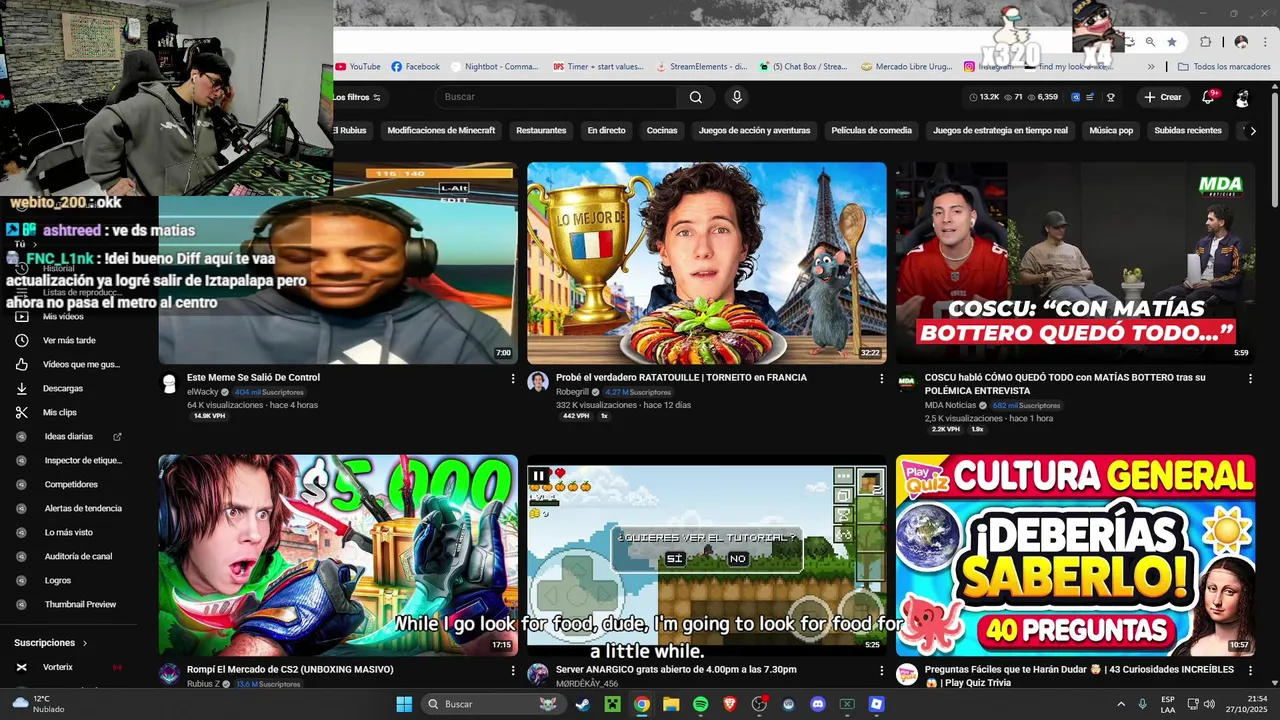The image size is (1280, 720).
Task: Select Películas de comedia chip
Action: (x=871, y=131)
